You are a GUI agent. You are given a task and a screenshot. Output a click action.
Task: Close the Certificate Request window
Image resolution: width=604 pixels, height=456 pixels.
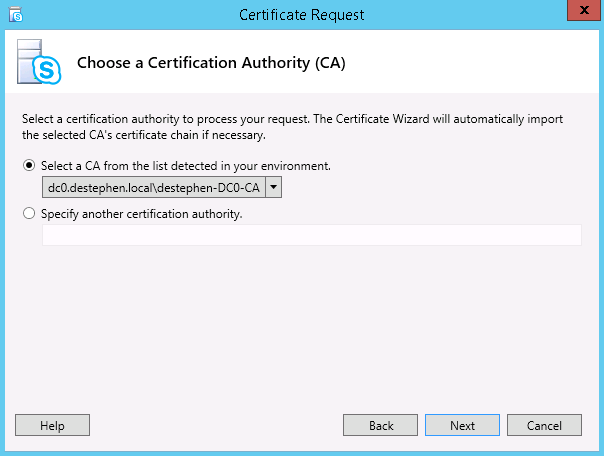584,10
